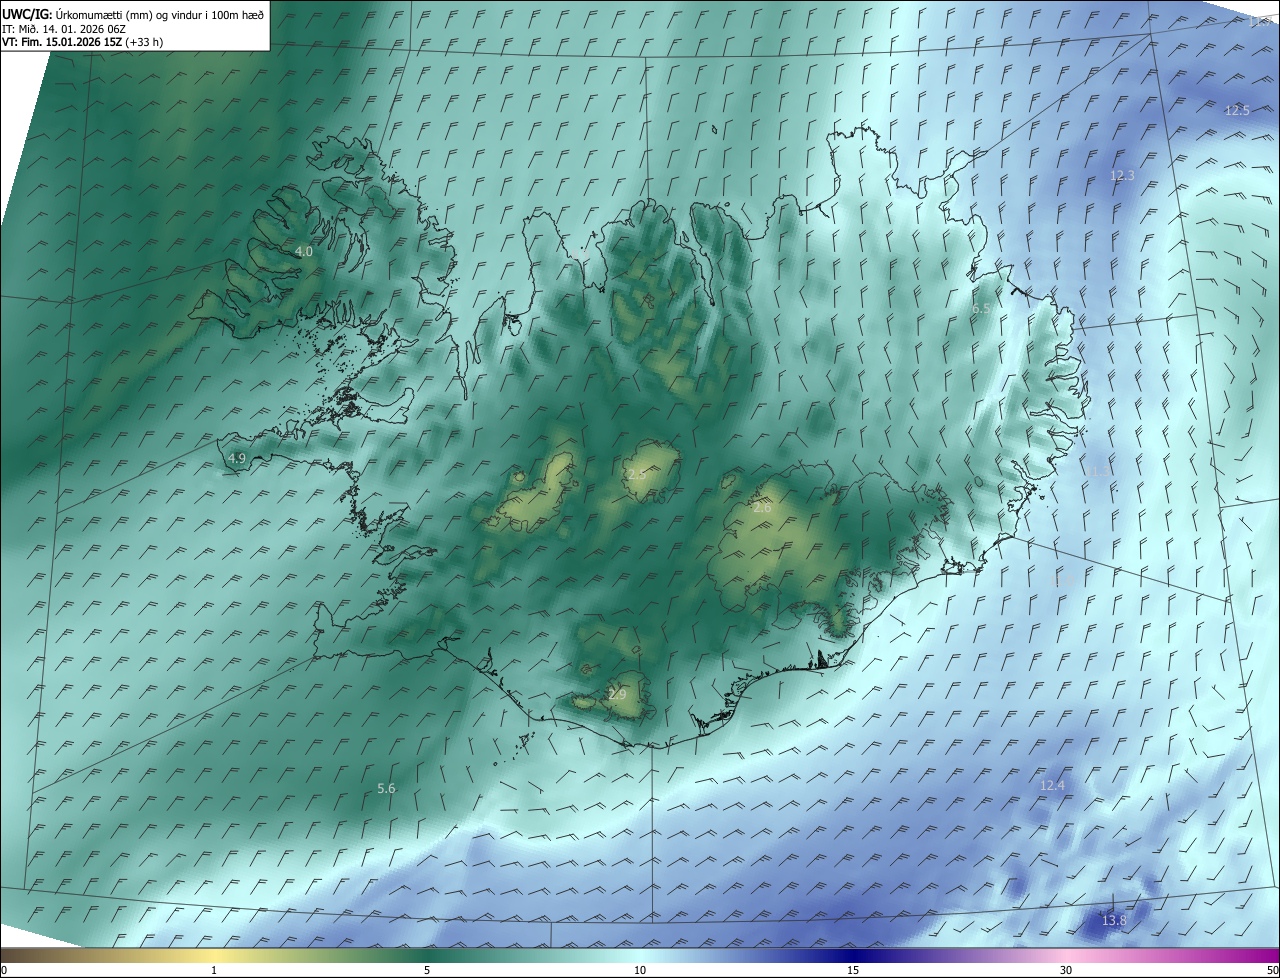Click the color scale bar legend
Image resolution: width=1280 pixels, height=978 pixels.
[x=640, y=955]
